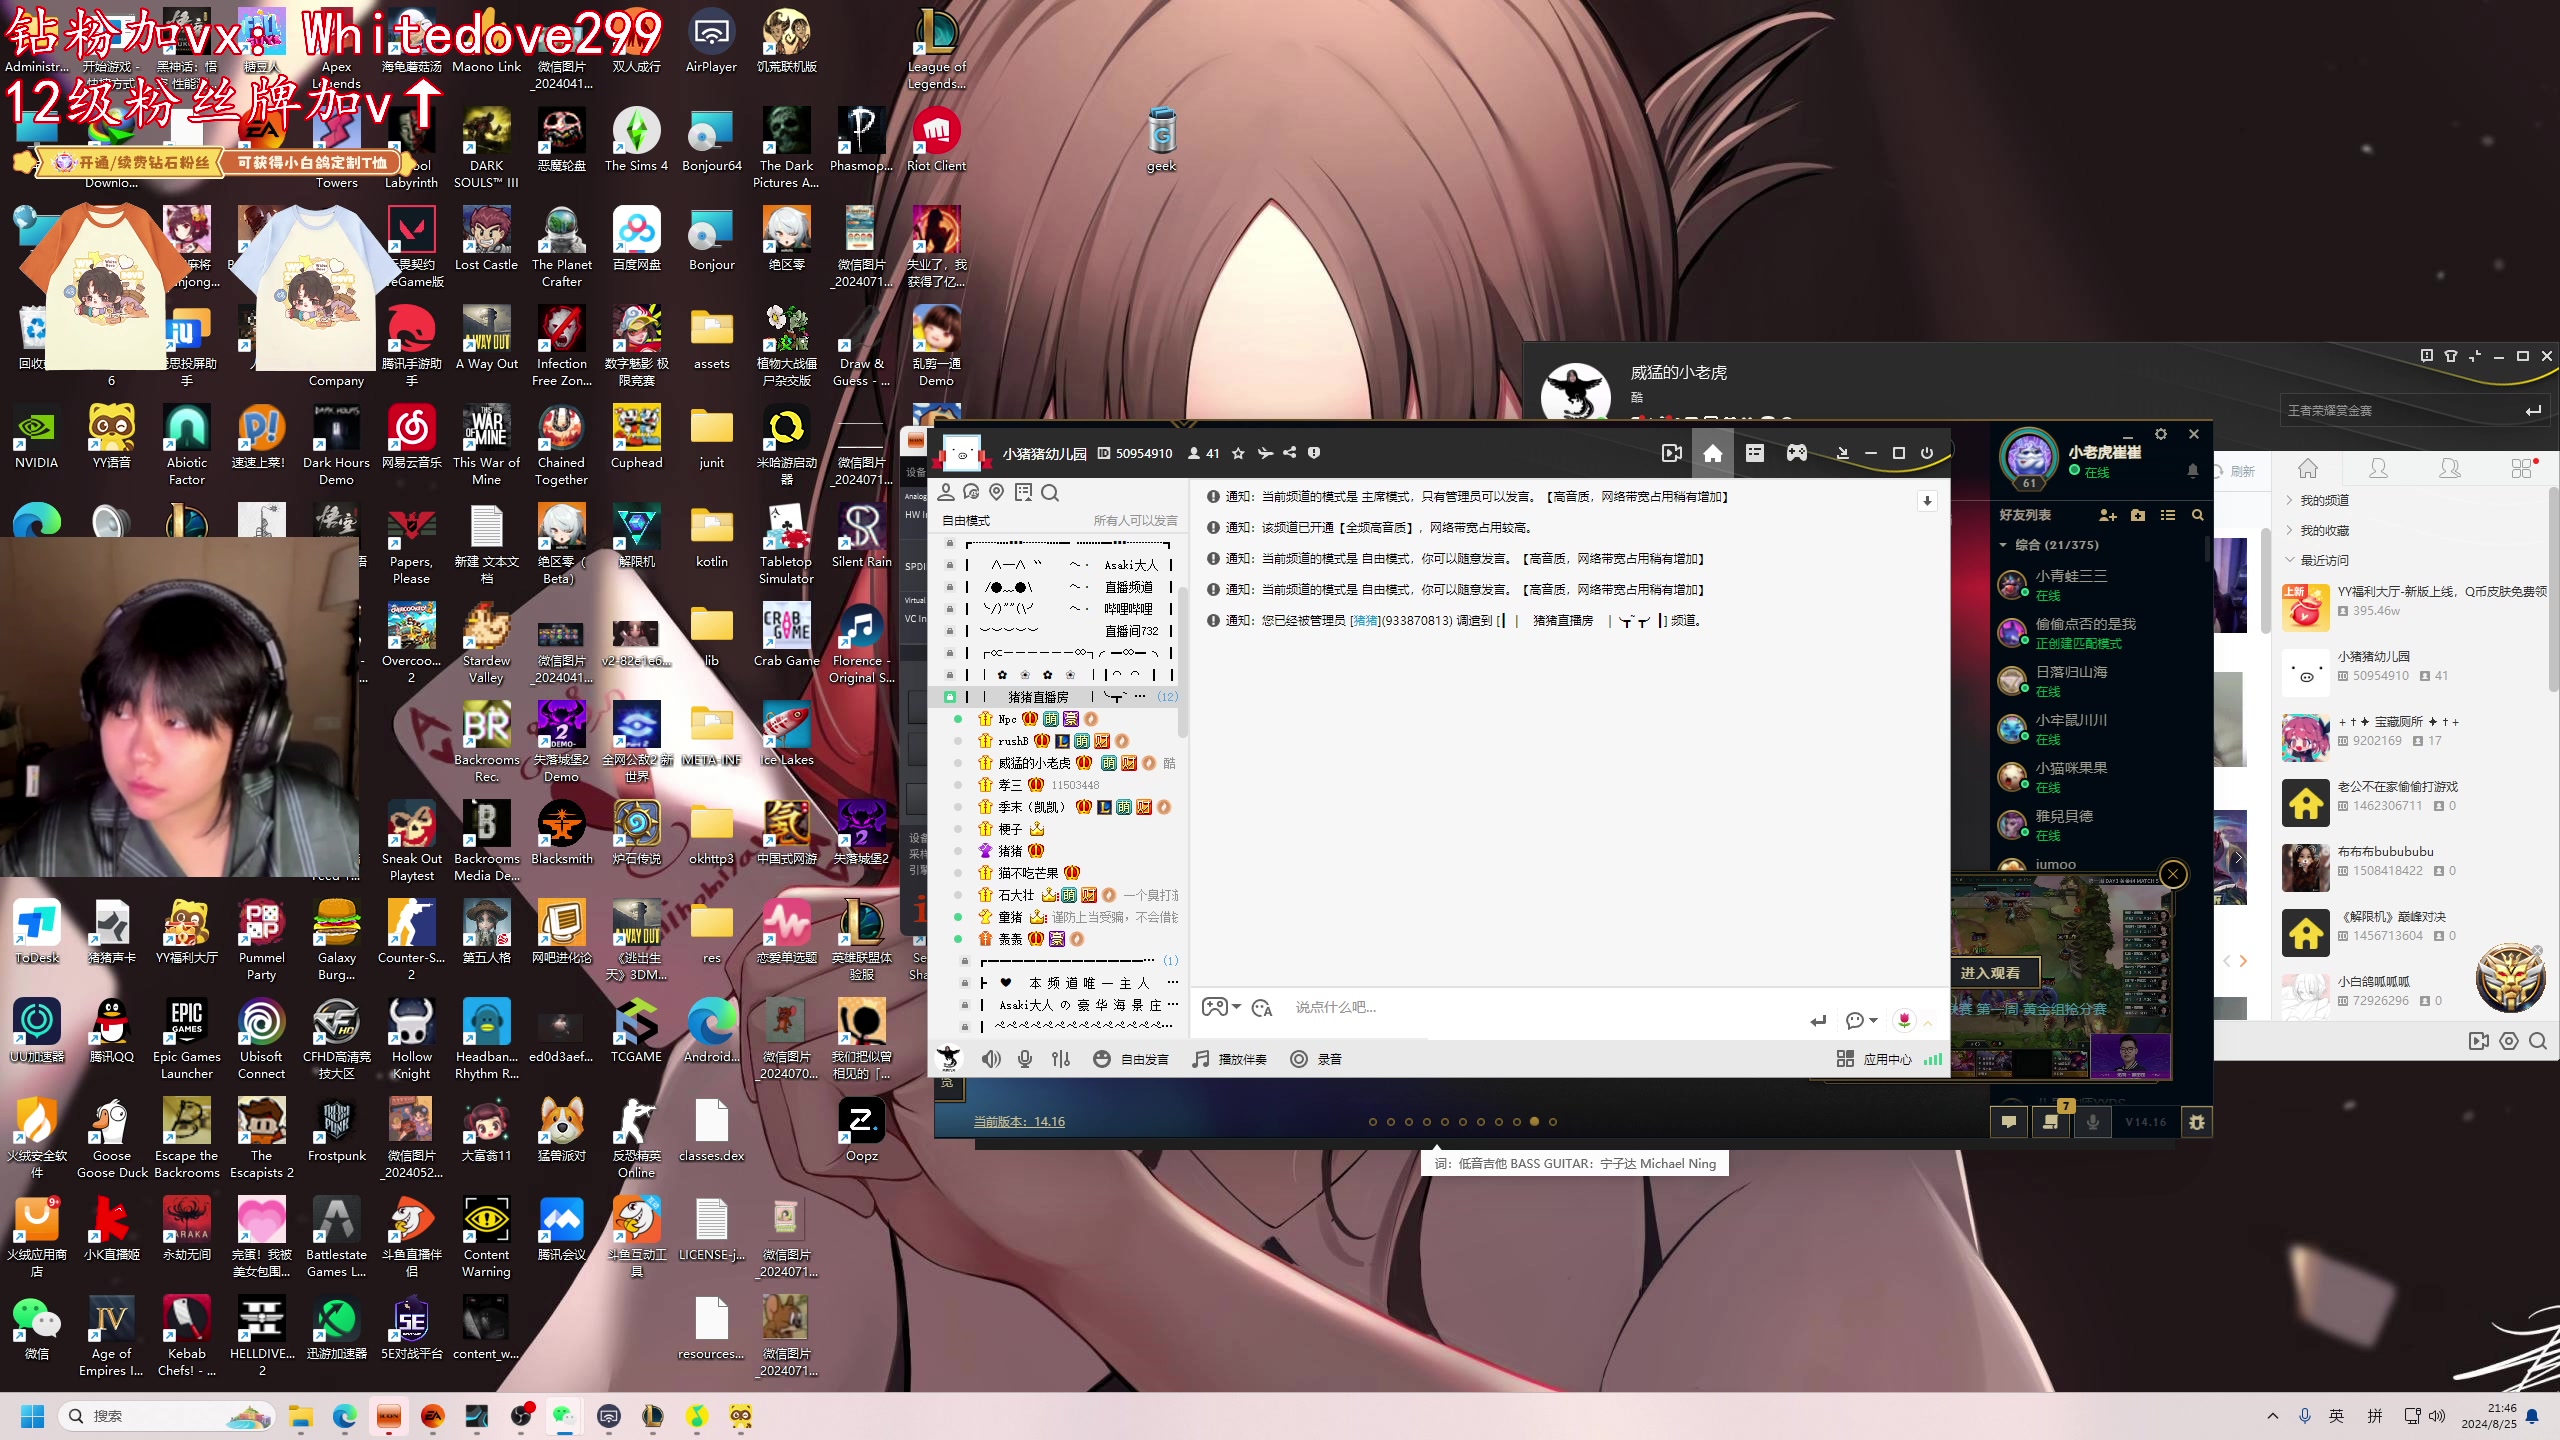Select user rushB in channel list

click(x=1012, y=740)
